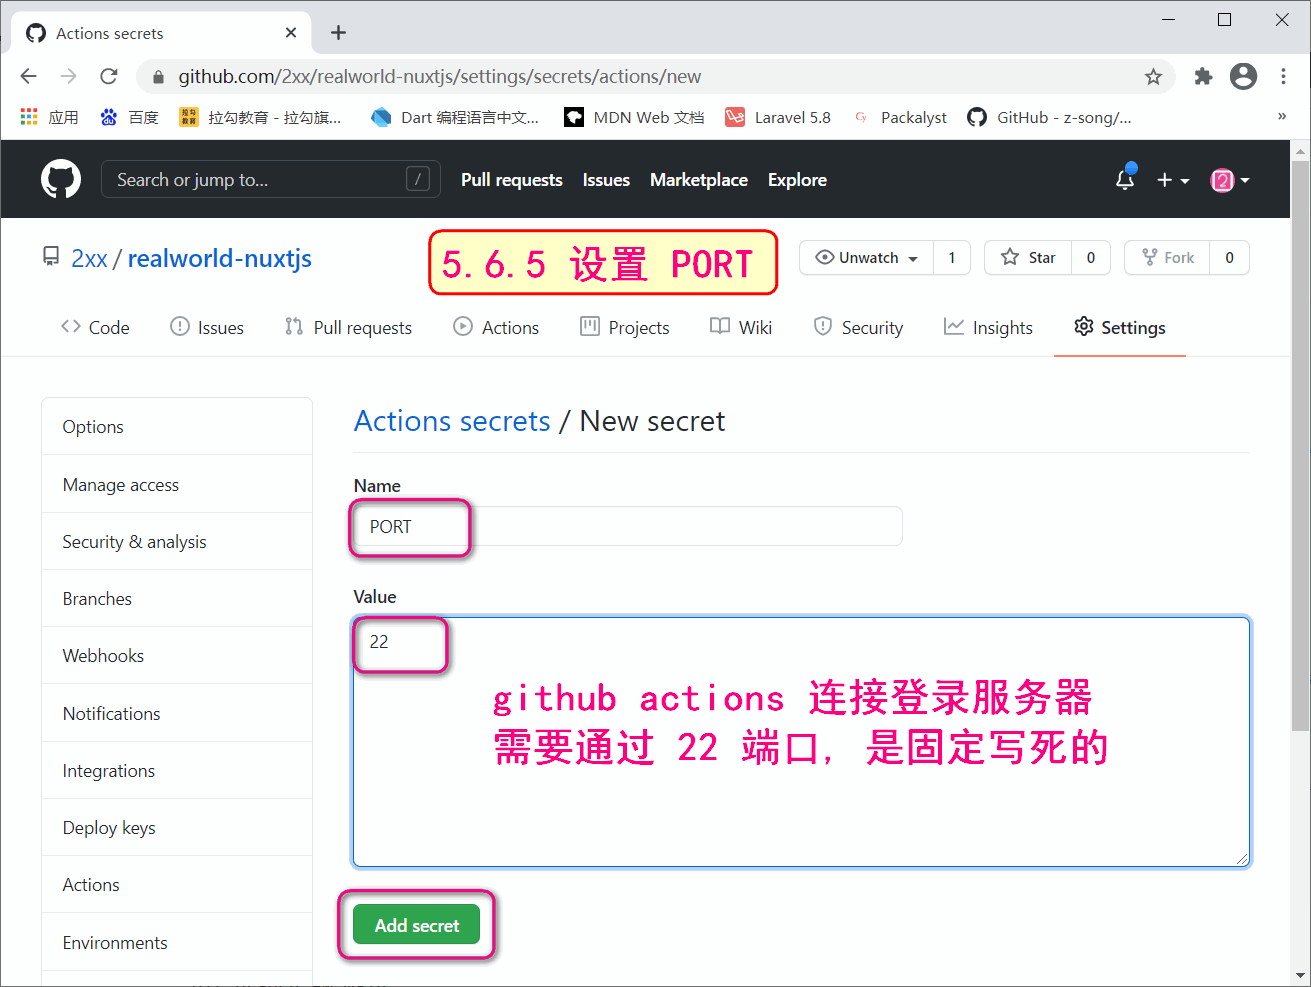Viewport: 1311px width, 987px height.
Task: Open Integrations settings
Action: 177,771
